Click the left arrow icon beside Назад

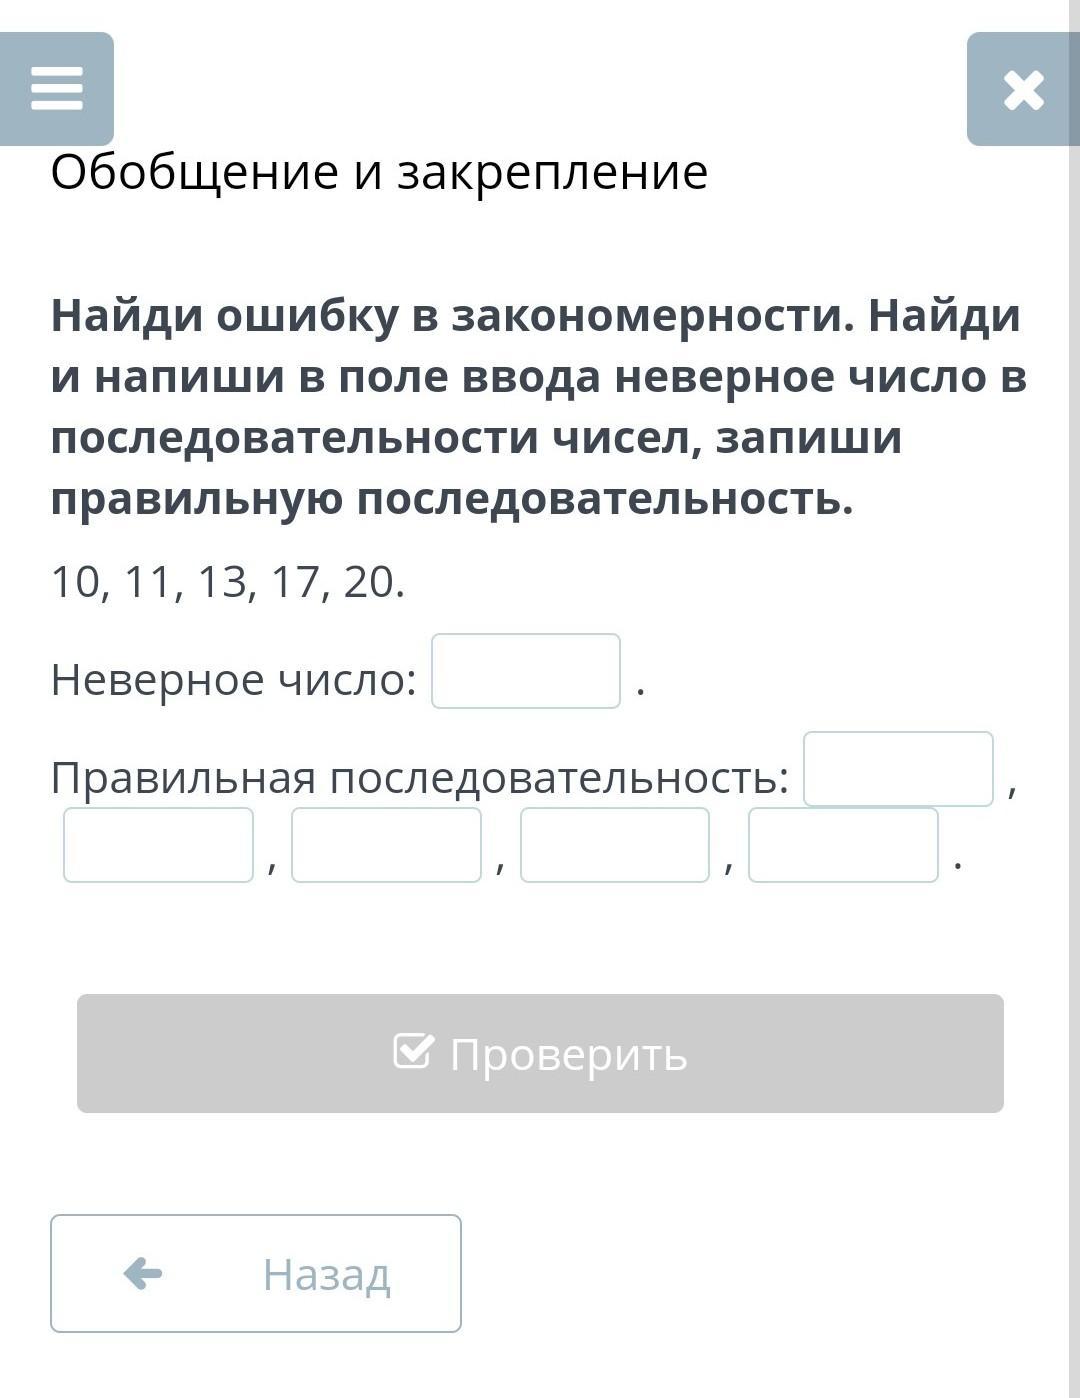tap(143, 1274)
